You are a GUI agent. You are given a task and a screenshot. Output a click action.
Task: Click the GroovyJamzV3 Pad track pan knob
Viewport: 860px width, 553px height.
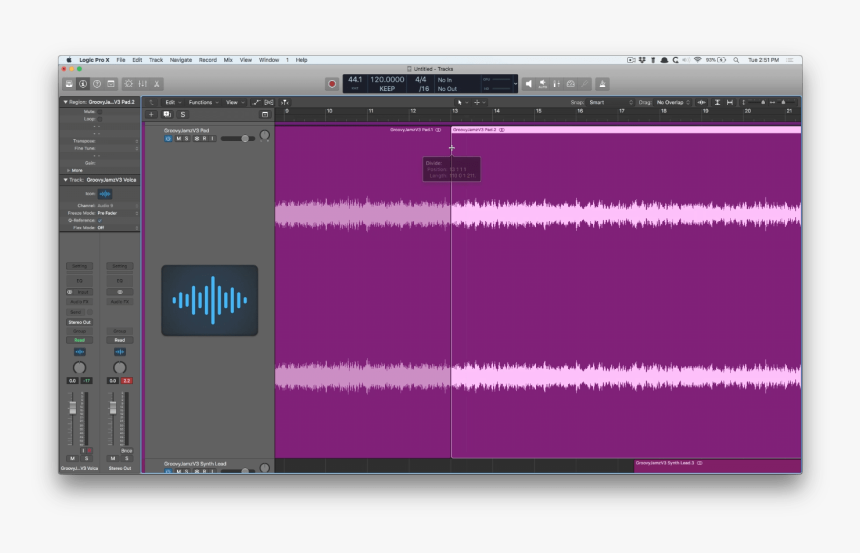(264, 135)
